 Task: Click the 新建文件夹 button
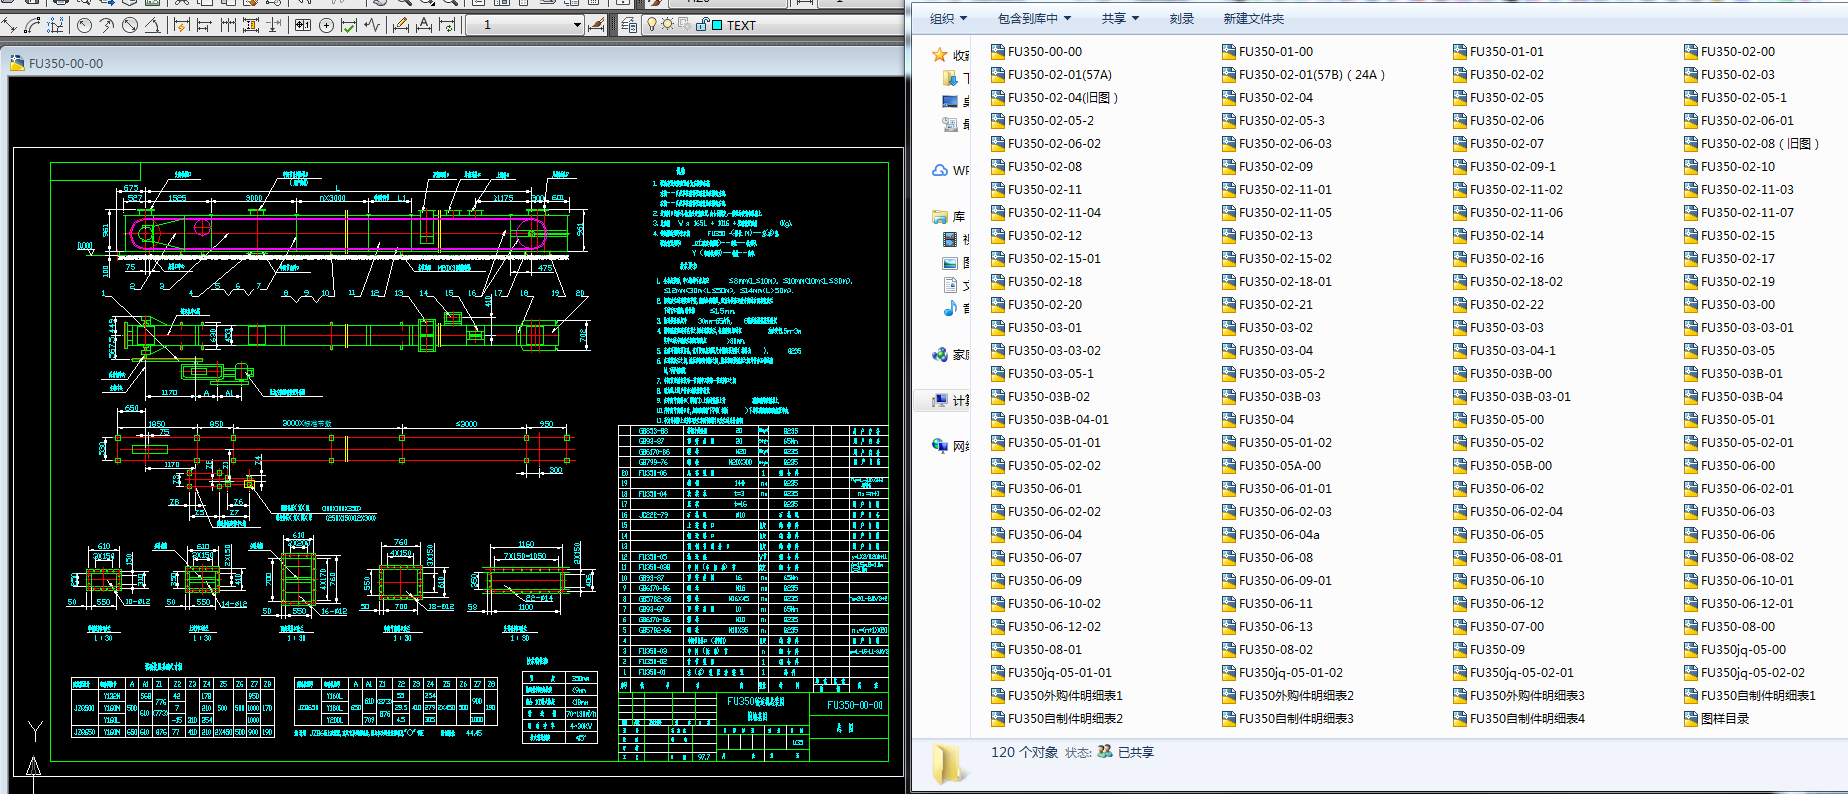[1253, 19]
